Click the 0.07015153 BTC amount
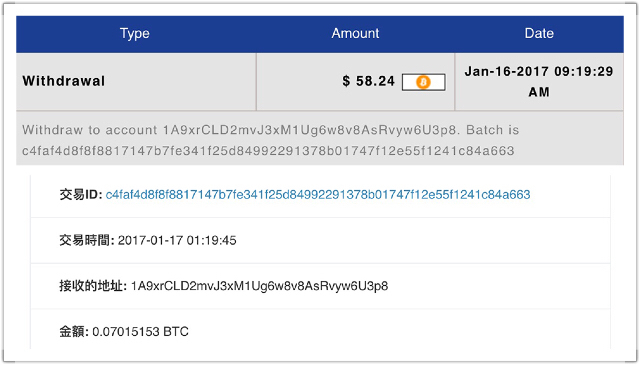This screenshot has width=640, height=365. 140,332
